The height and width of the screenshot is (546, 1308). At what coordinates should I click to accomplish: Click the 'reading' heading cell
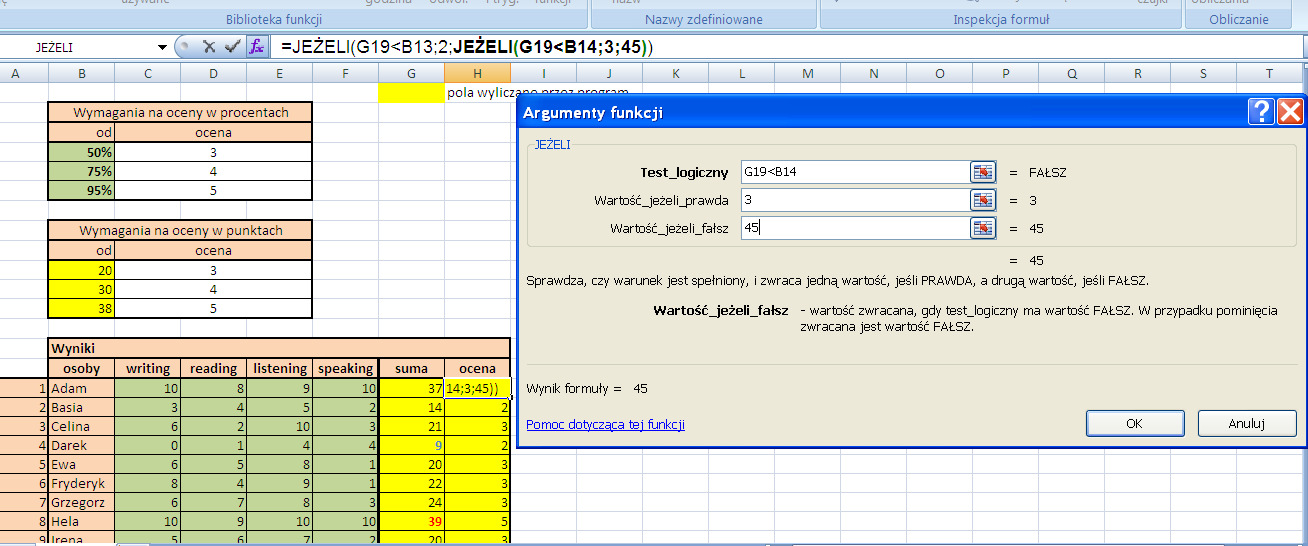(213, 368)
